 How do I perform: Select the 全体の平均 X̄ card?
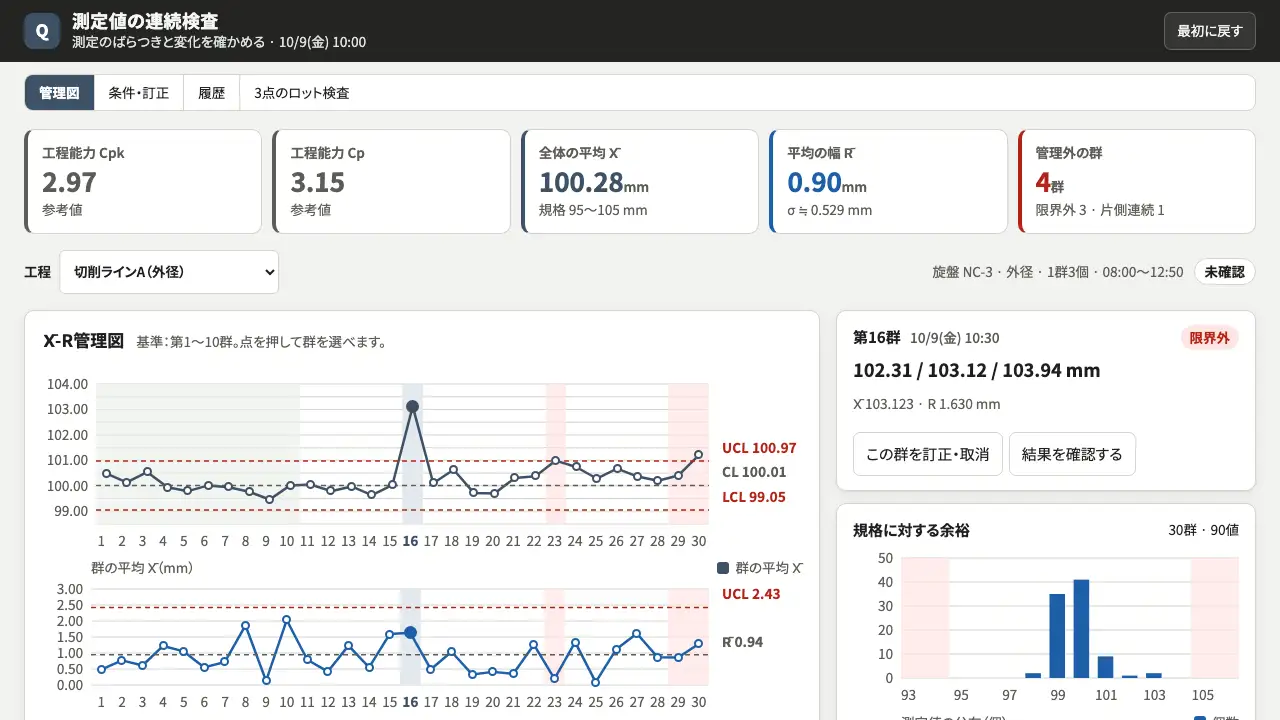pos(640,181)
